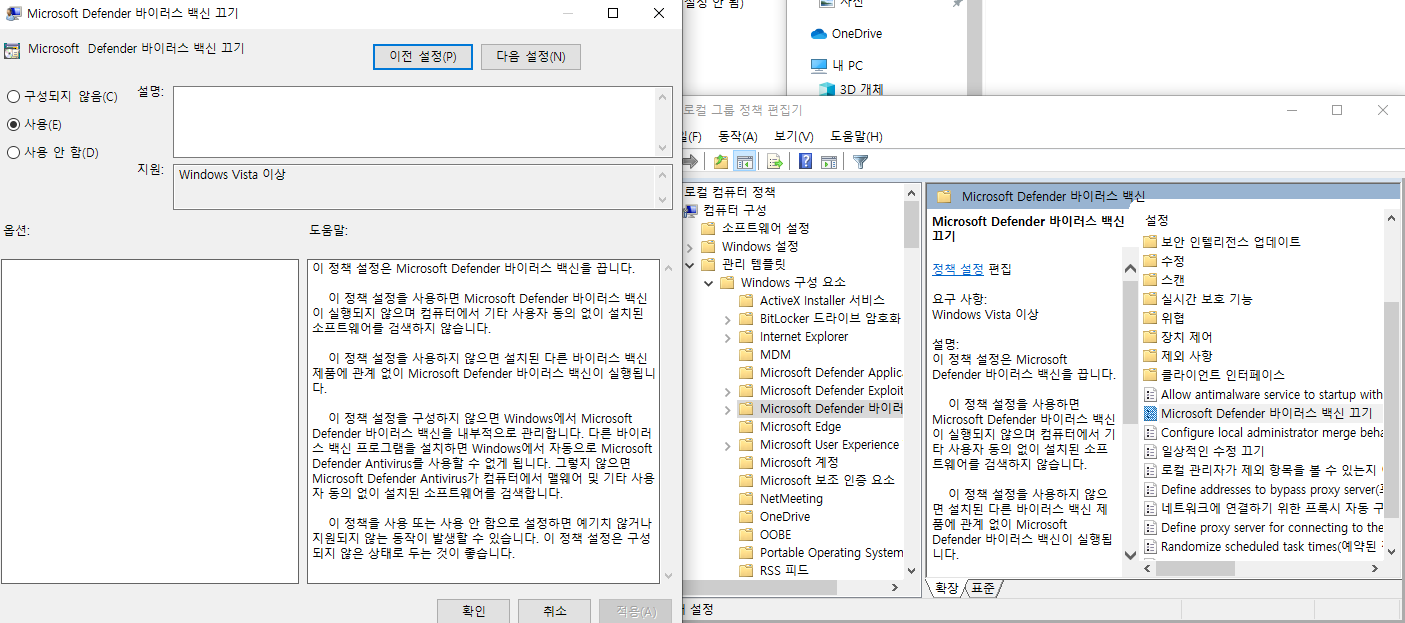Expand the BitLocker 드라이브 암호화 node
1405x623 pixels.
(727, 318)
